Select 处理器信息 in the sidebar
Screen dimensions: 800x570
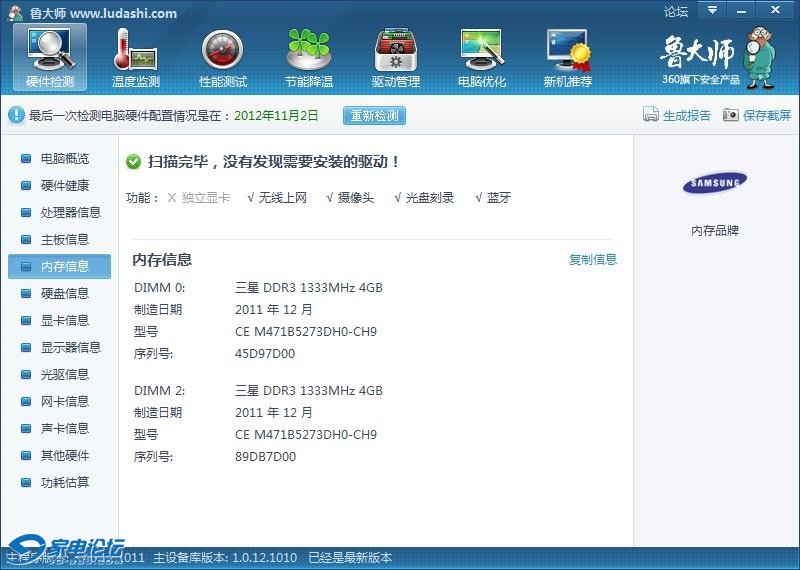[x=70, y=213]
